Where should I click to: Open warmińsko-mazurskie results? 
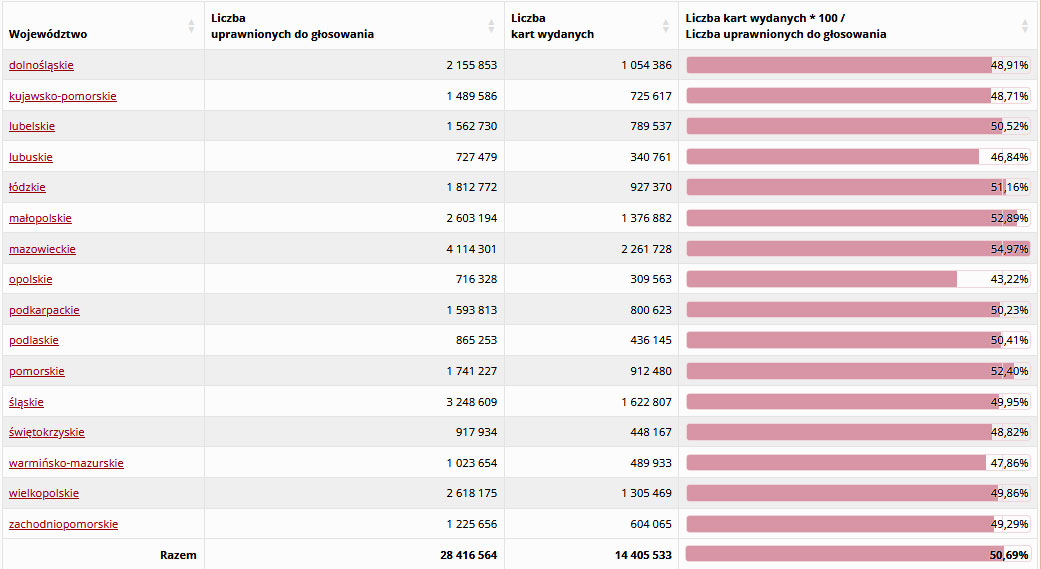(x=66, y=463)
